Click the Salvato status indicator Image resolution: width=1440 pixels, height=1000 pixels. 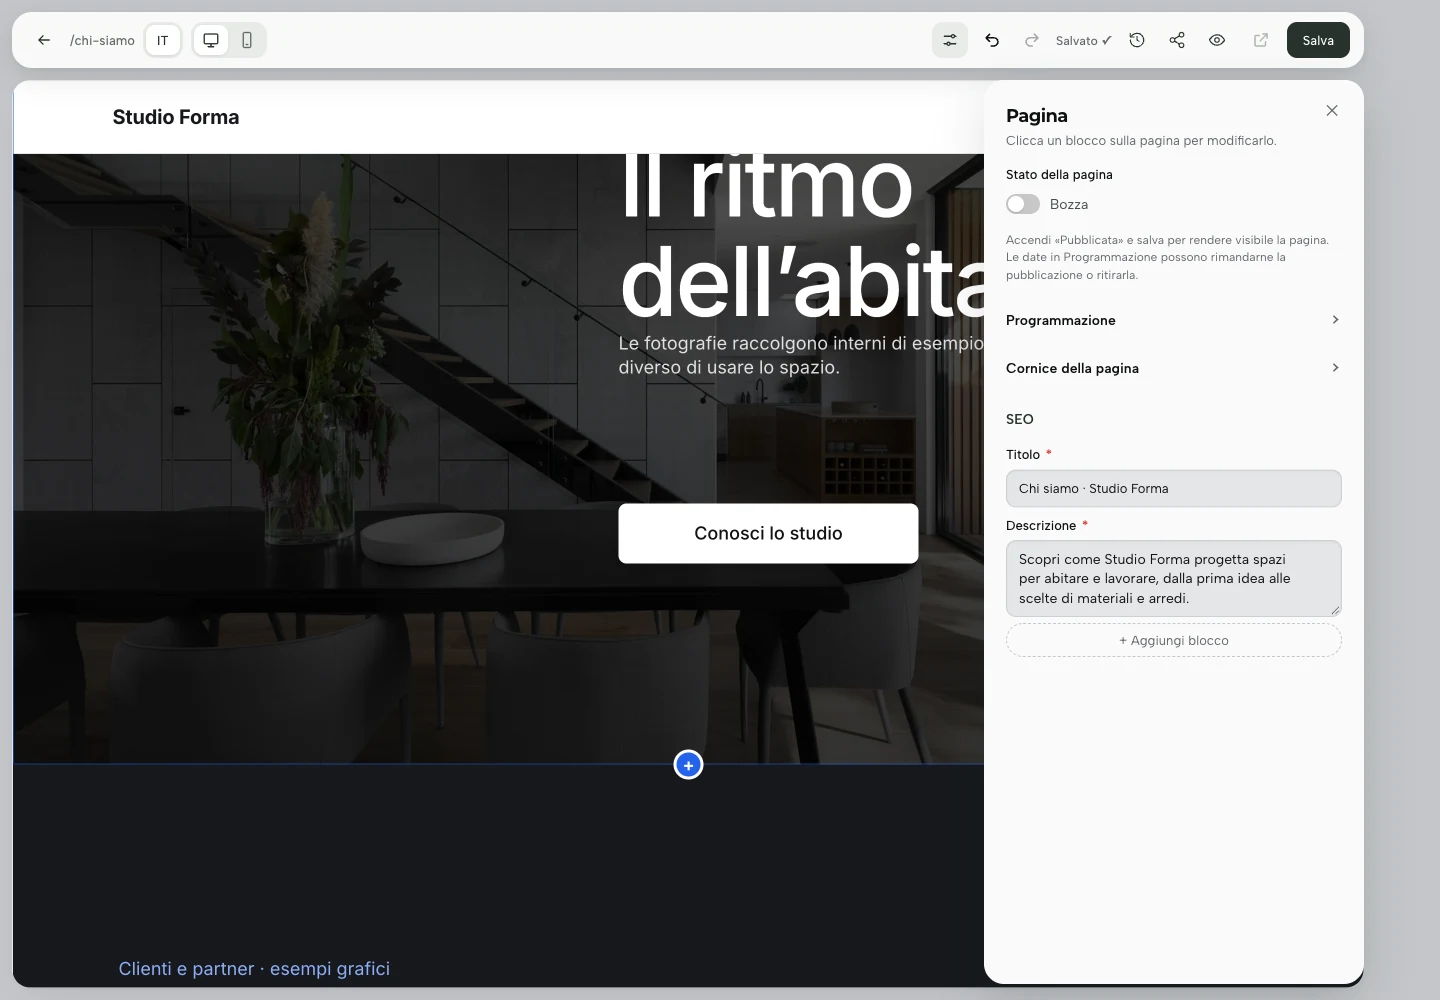1083,40
